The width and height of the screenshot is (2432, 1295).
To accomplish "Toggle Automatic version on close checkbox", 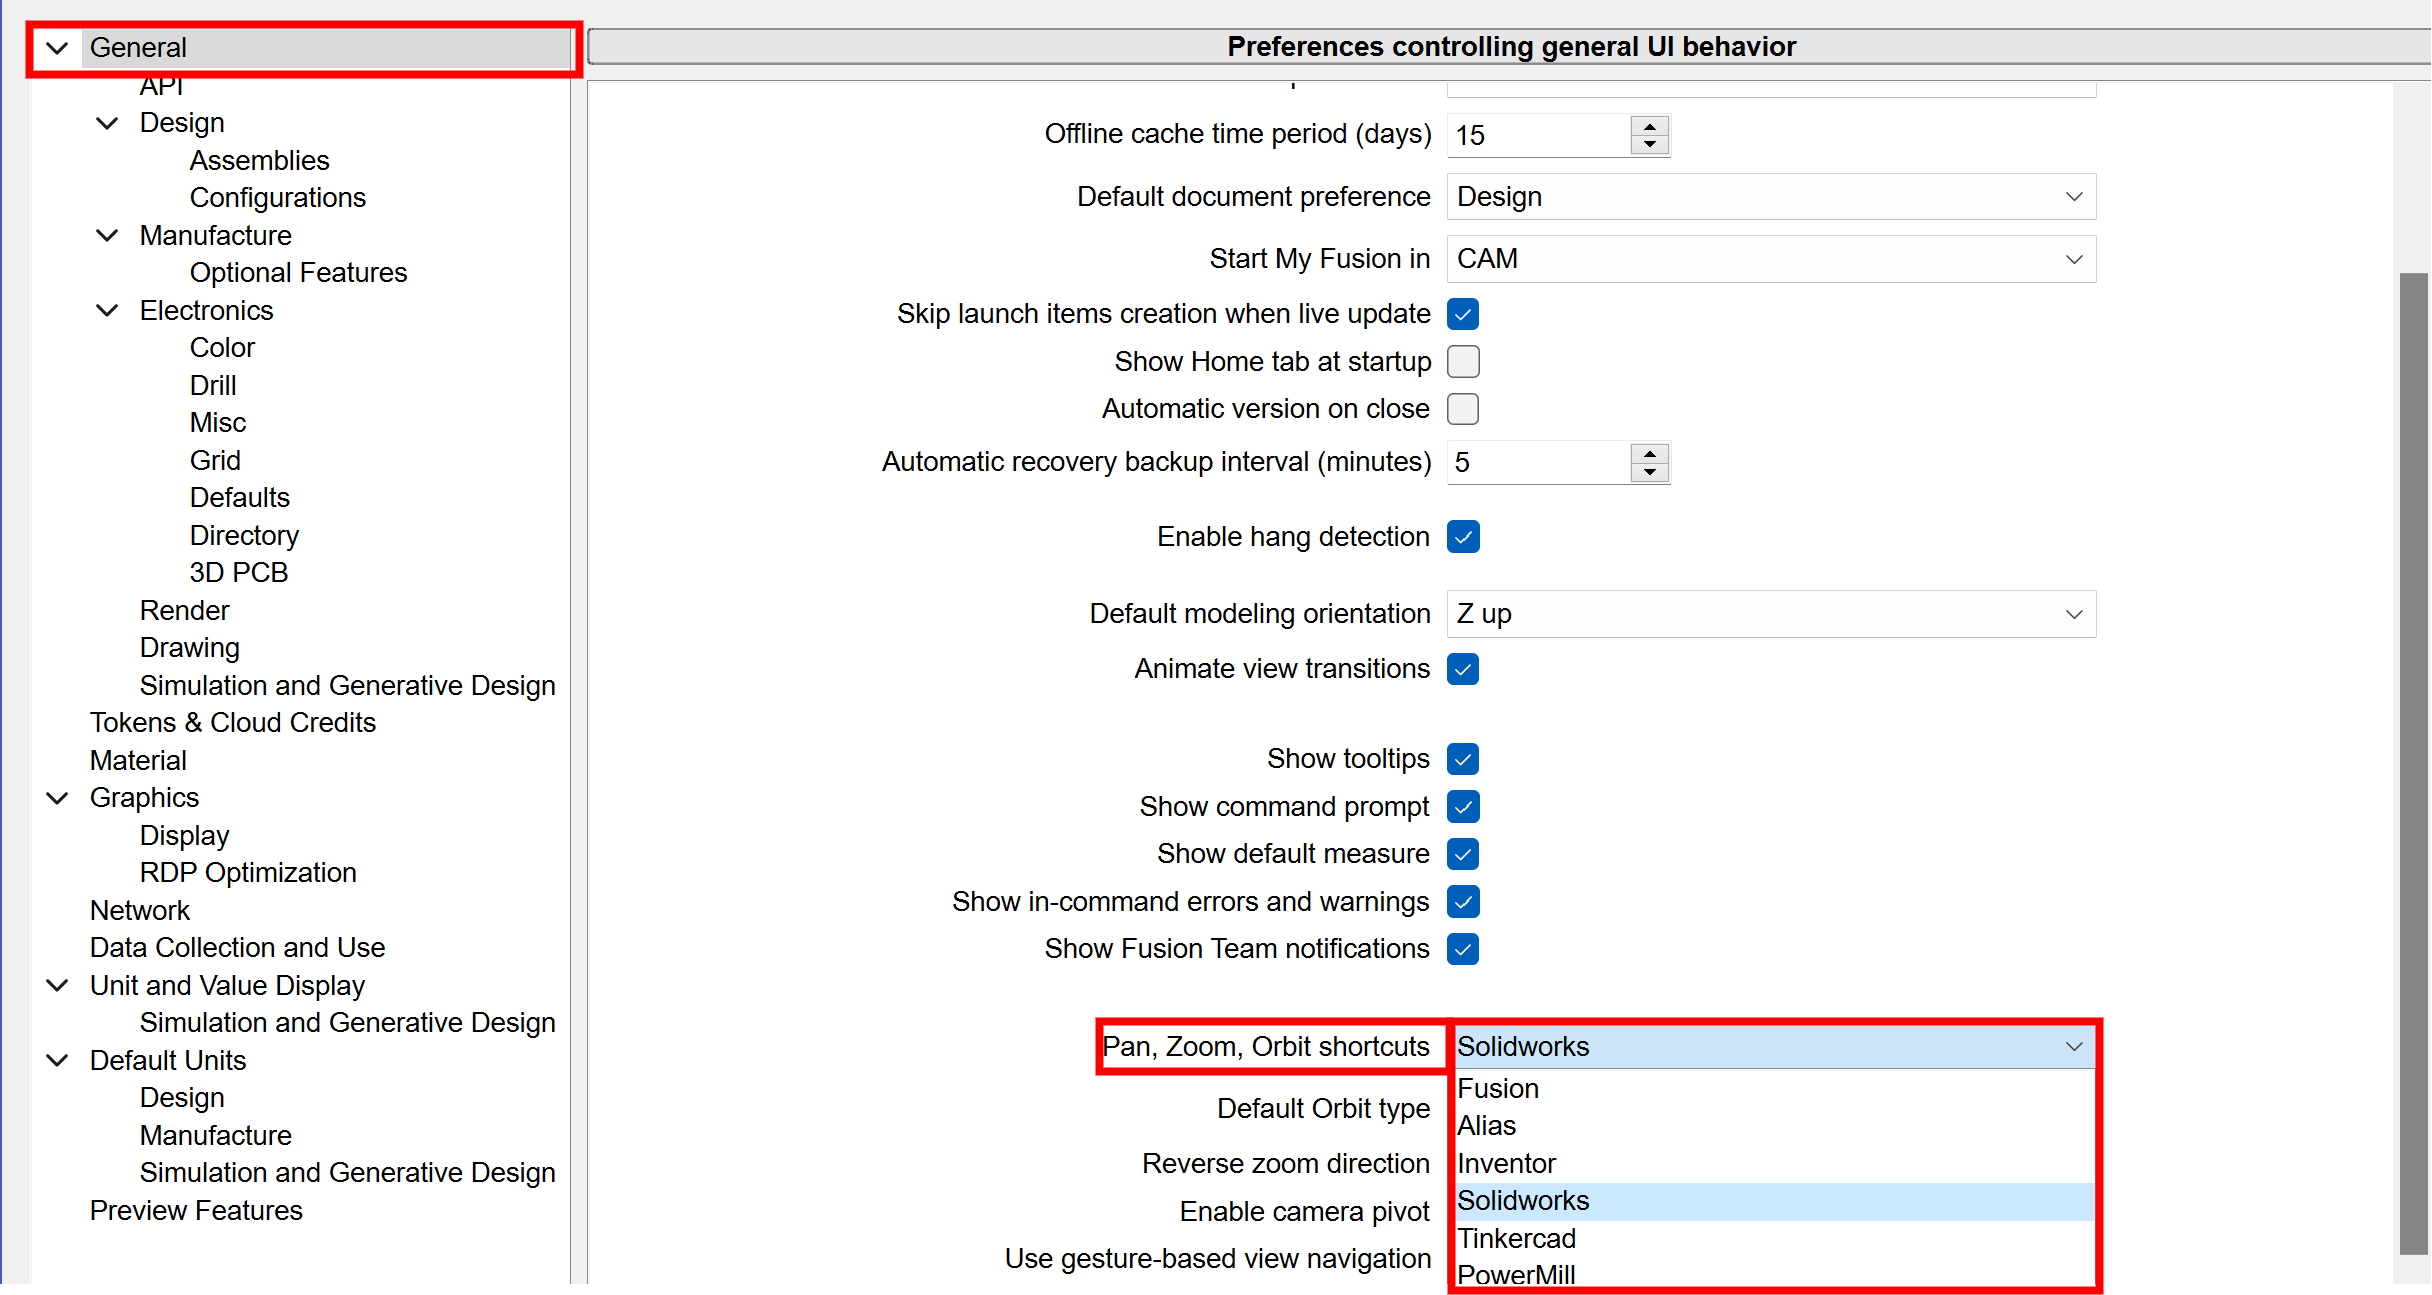I will 1463,409.
